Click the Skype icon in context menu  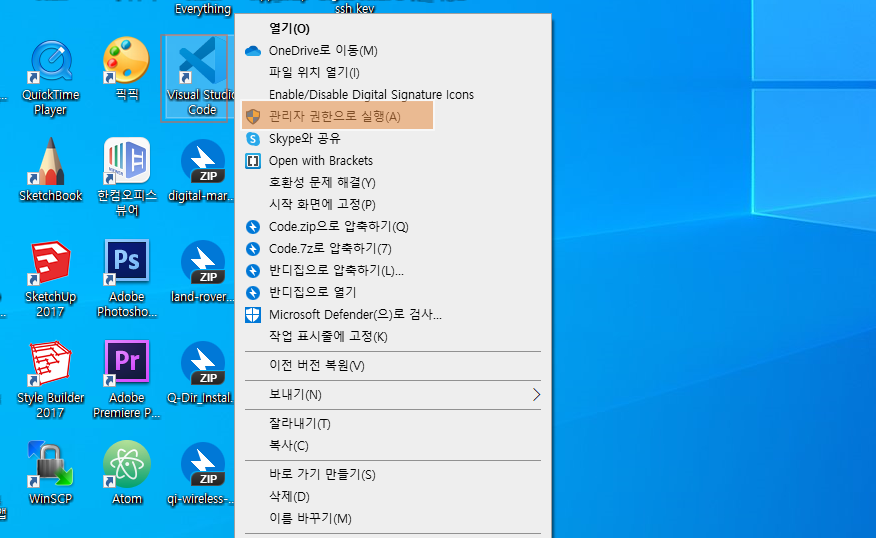tap(253, 139)
